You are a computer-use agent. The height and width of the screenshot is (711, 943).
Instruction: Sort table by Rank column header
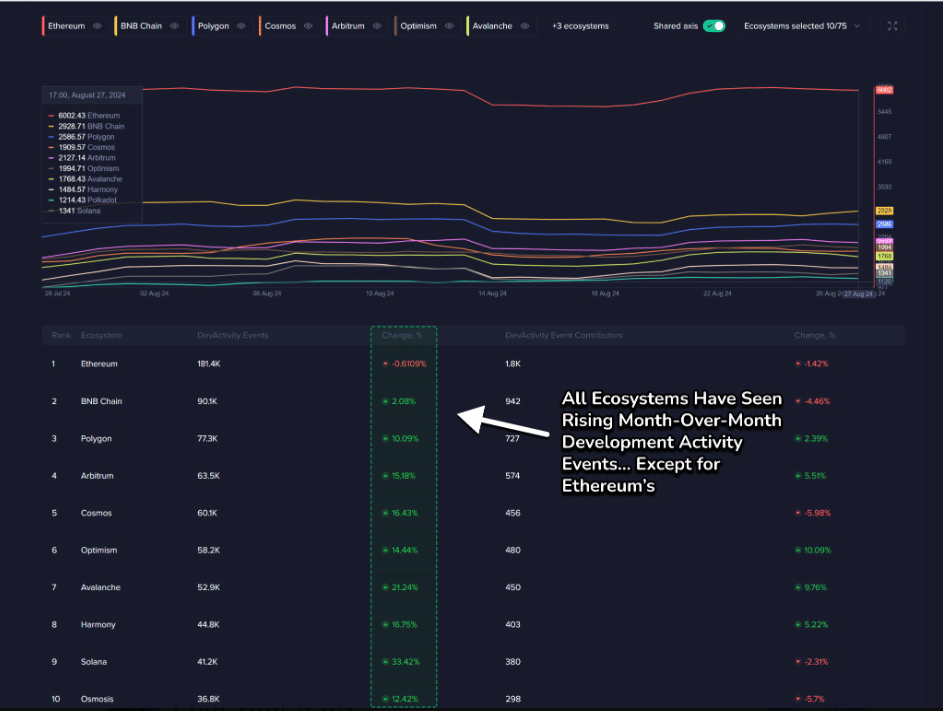[61, 335]
